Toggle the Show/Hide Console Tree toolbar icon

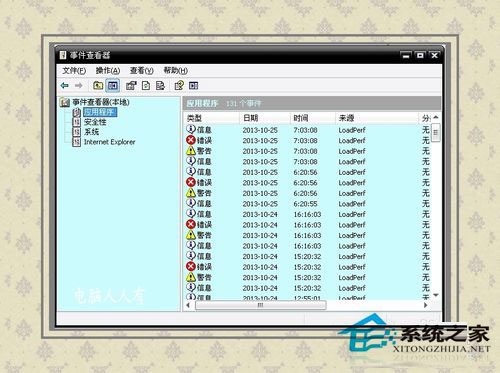(x=113, y=86)
